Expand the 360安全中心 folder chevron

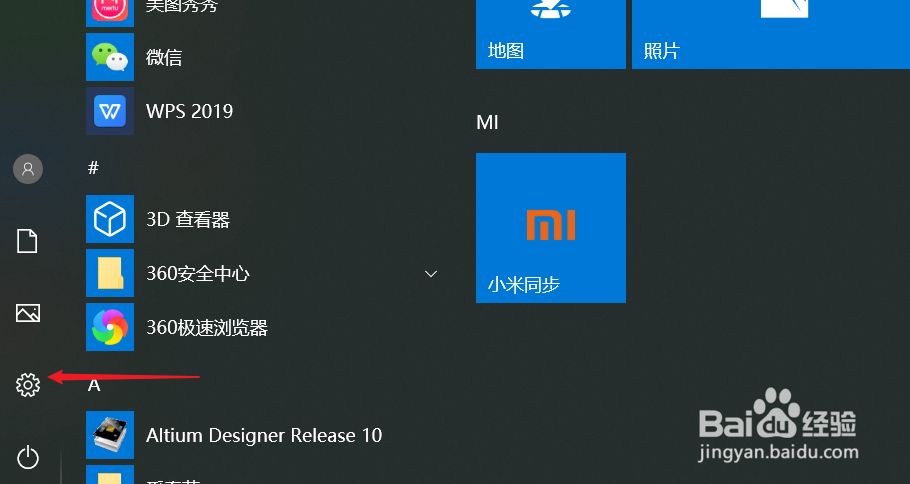coord(431,273)
